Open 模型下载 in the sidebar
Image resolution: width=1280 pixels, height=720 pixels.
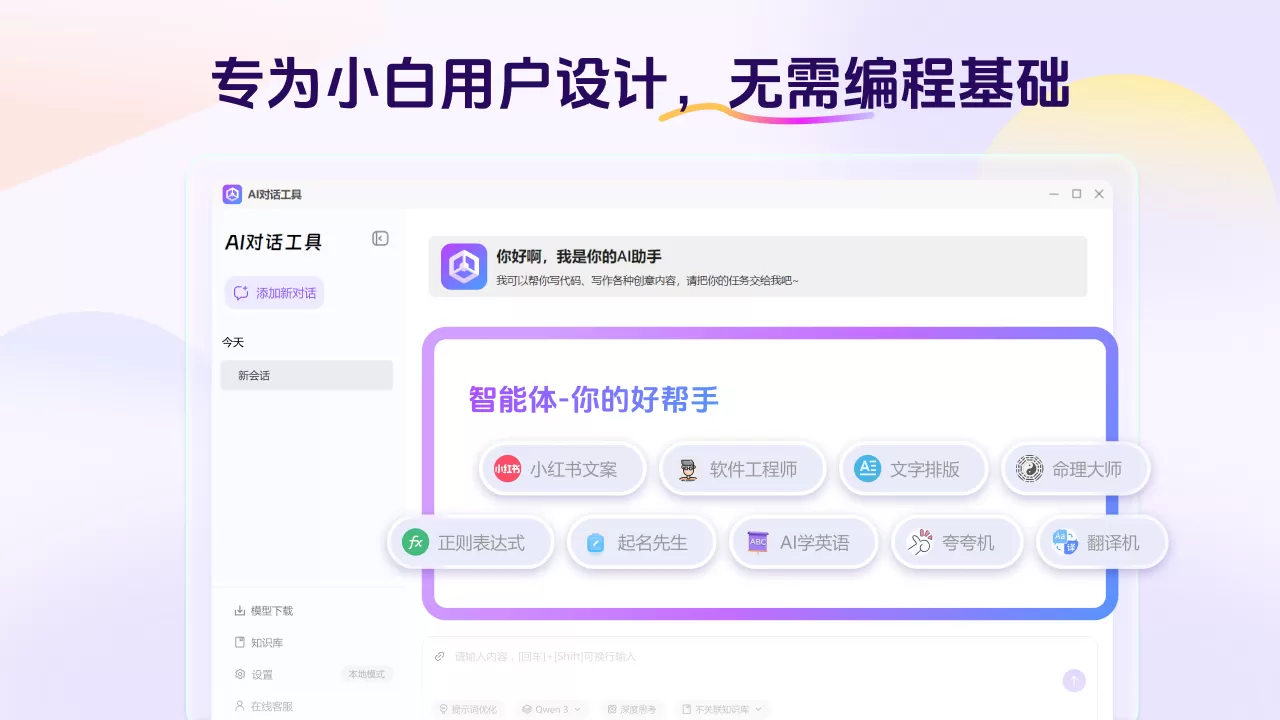[x=264, y=610]
